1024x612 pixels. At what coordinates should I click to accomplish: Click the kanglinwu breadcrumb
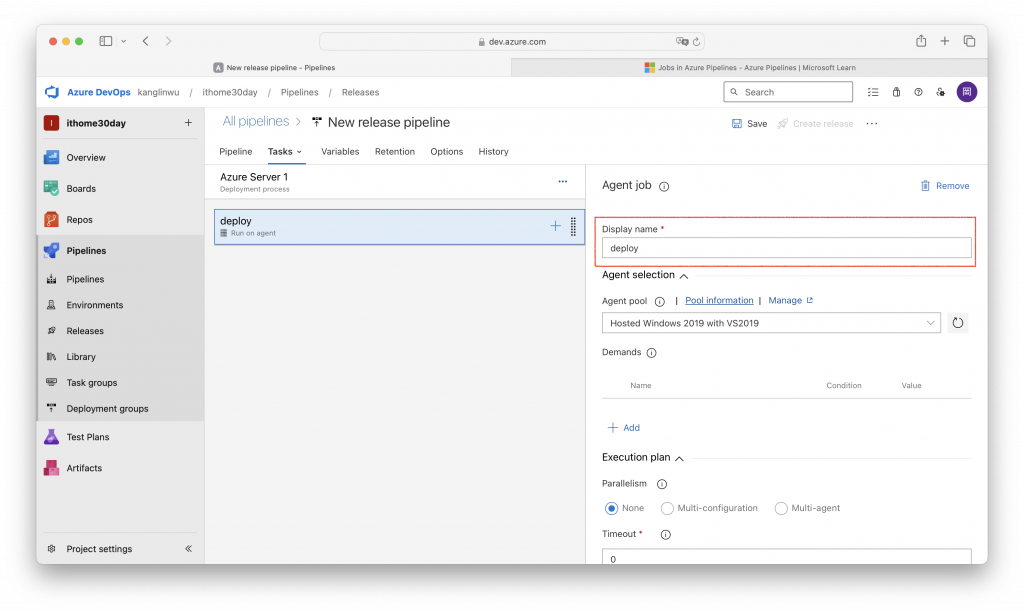pos(158,92)
